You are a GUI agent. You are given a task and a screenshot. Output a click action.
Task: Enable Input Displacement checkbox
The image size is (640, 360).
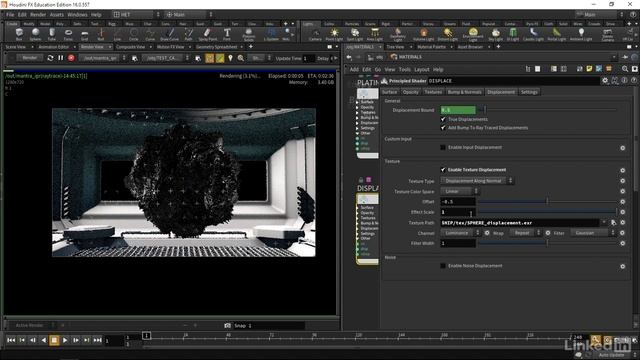tap(443, 147)
